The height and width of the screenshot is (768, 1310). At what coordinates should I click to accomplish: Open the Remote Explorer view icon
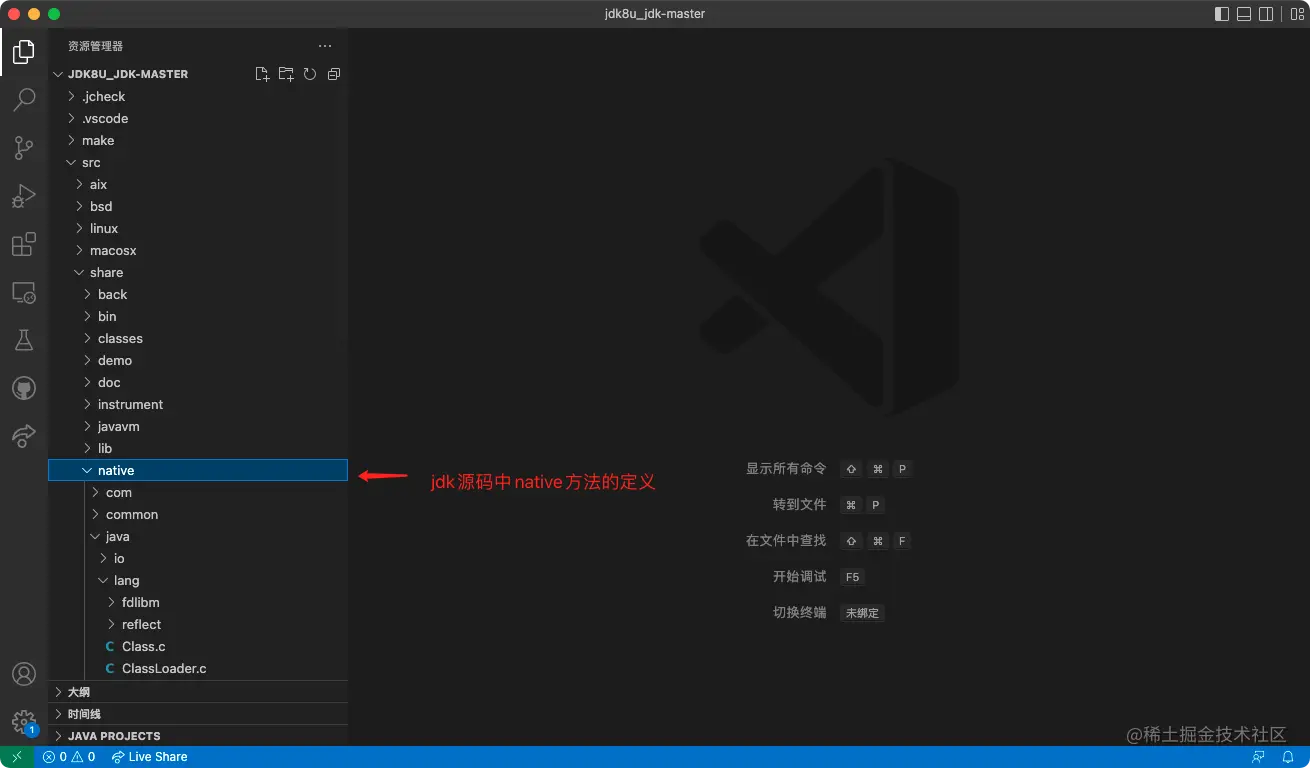(24, 292)
